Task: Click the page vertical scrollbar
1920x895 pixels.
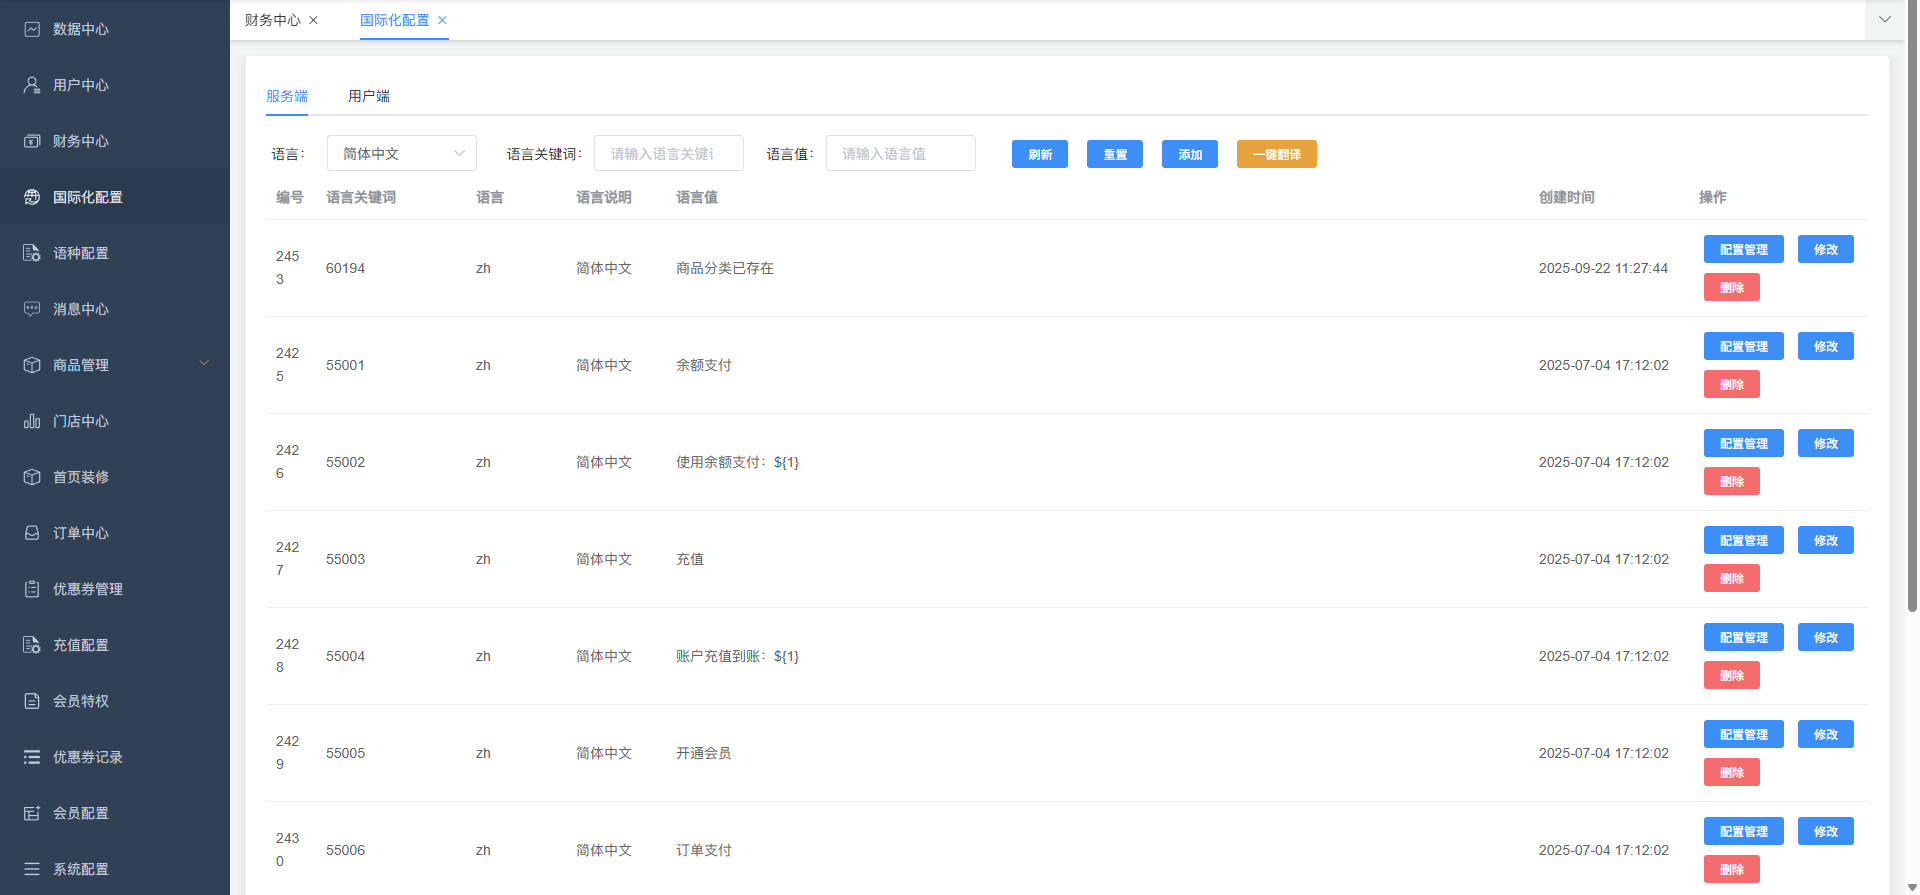Action: pos(1912,300)
